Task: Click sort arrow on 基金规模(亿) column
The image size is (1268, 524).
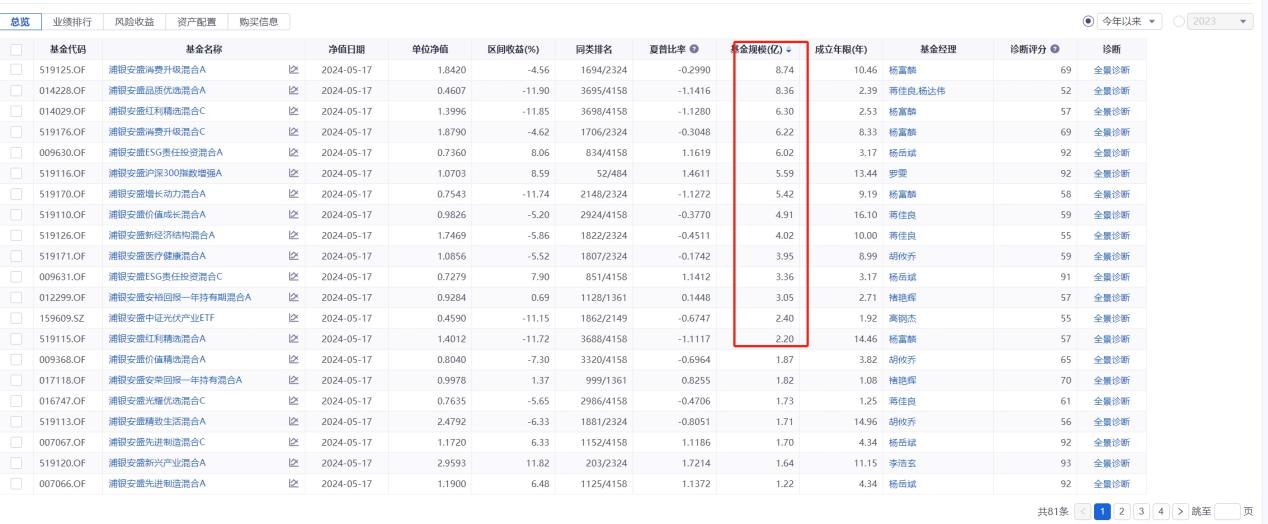Action: coord(789,49)
